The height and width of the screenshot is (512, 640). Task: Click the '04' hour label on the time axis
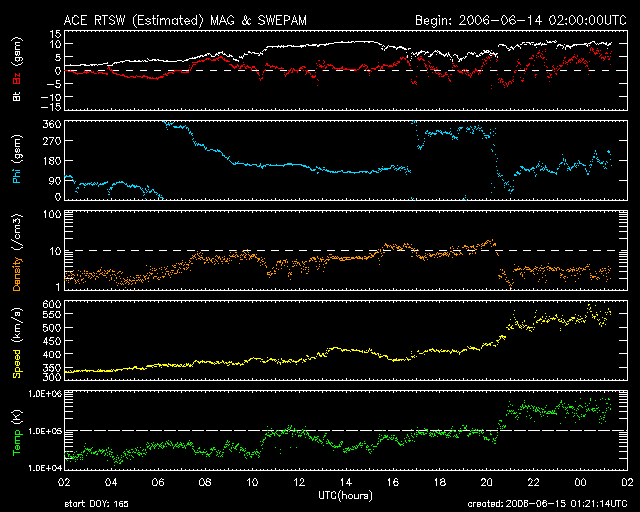111,483
